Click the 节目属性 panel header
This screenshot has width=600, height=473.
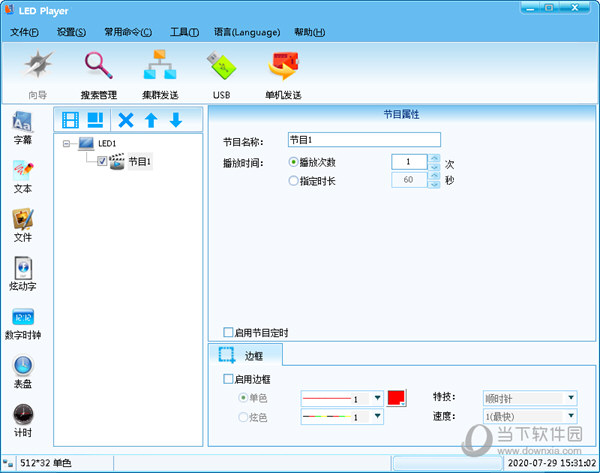pyautogui.click(x=401, y=114)
